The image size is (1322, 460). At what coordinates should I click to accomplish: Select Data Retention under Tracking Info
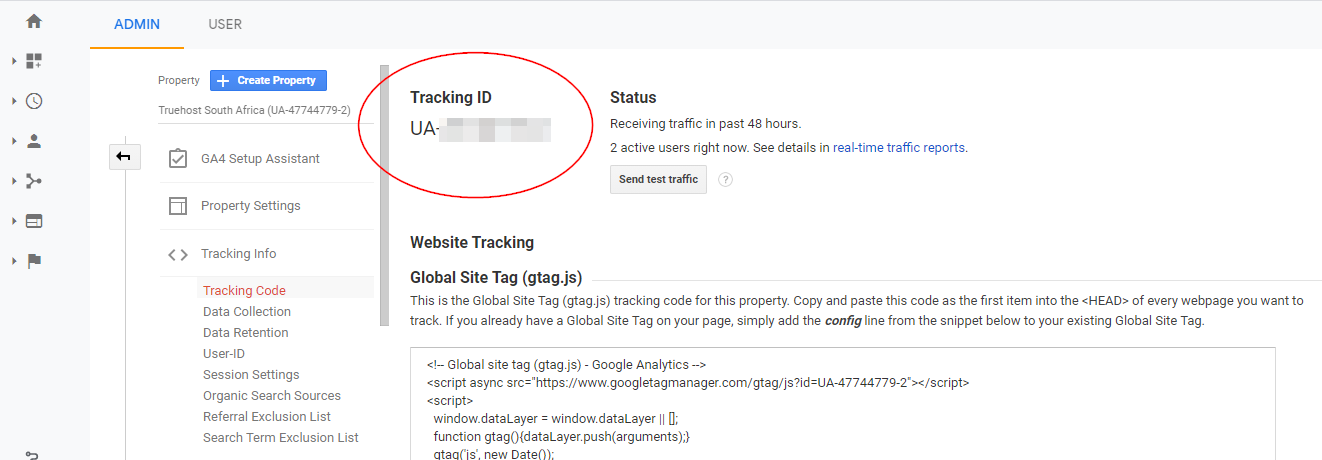[245, 333]
